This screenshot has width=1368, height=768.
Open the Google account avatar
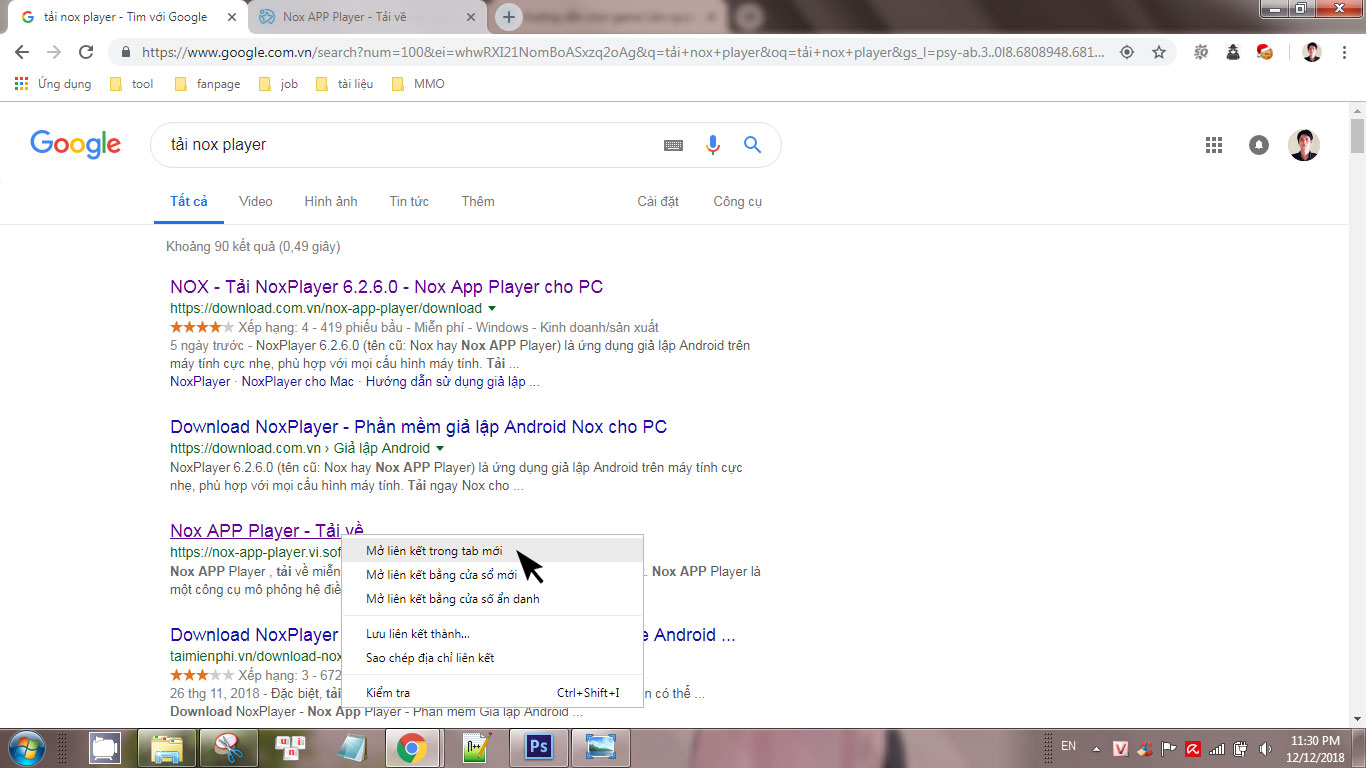tap(1304, 145)
